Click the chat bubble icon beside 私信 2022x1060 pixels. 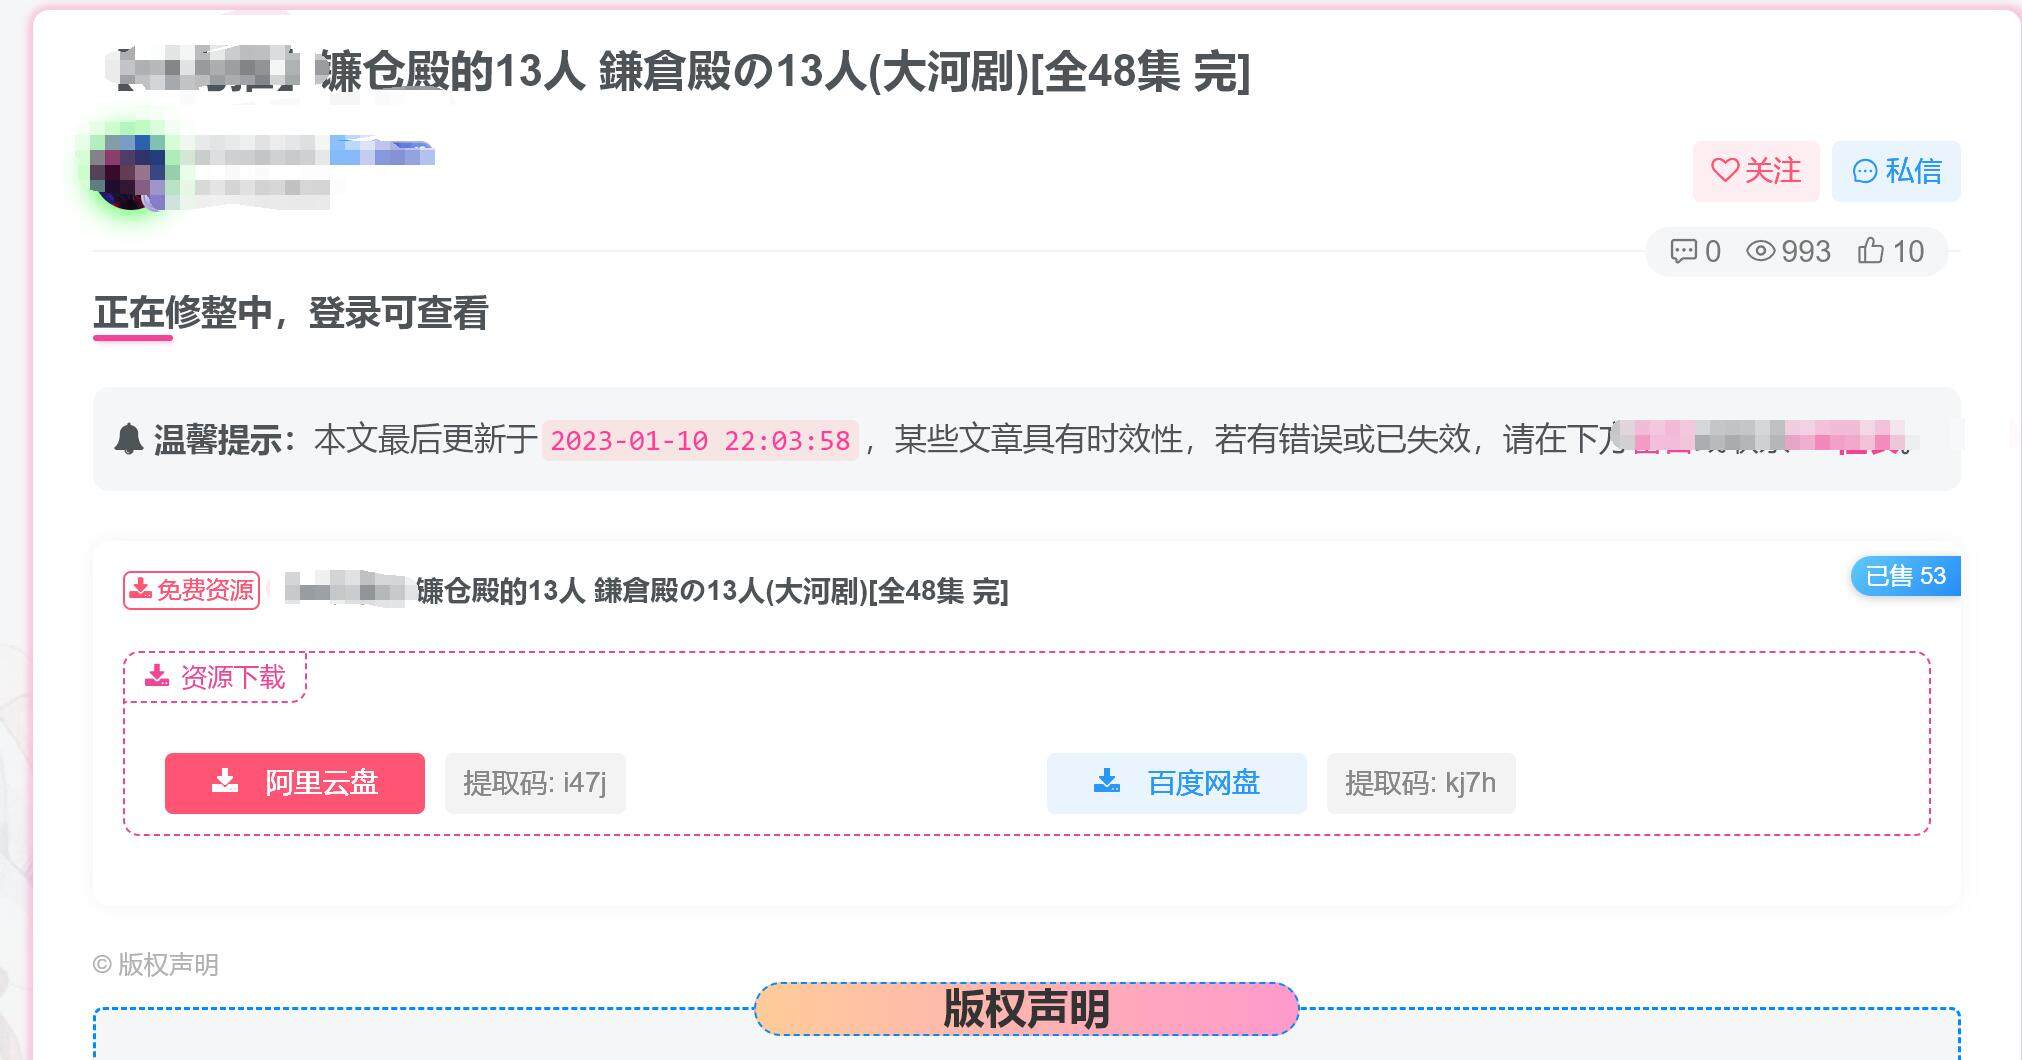1865,171
